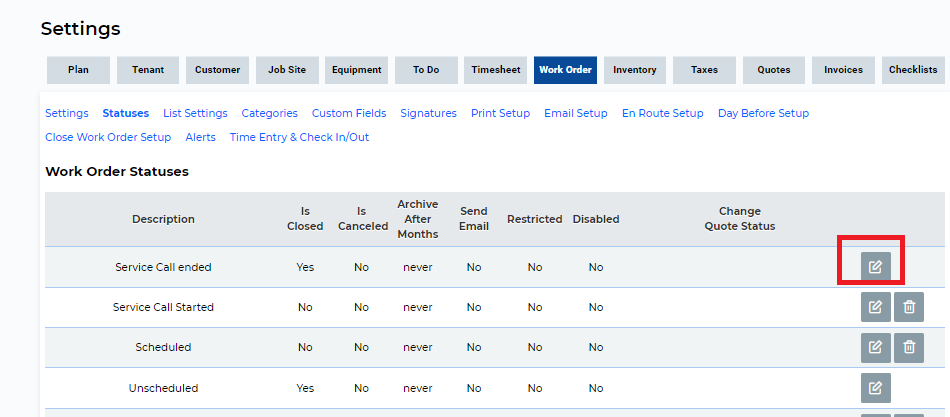950x417 pixels.
Task: Delete the Service Call Started status
Action: pyautogui.click(x=909, y=307)
